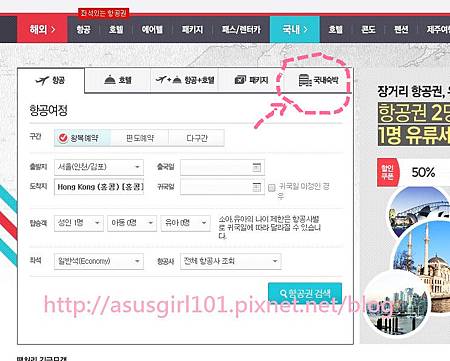Open the 전체 항공사 조회 airline dropdown

[231, 261]
